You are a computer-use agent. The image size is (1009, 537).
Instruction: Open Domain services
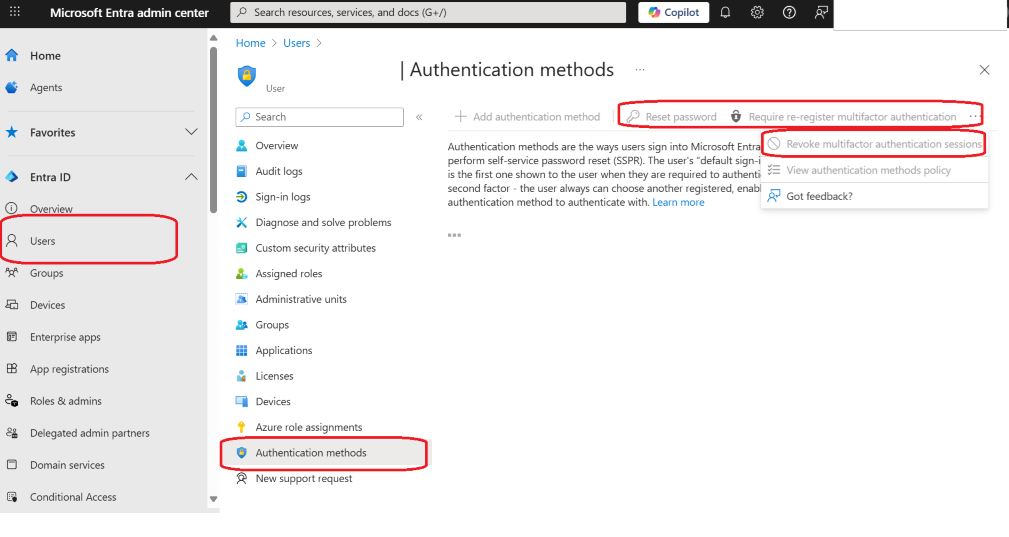tap(67, 465)
